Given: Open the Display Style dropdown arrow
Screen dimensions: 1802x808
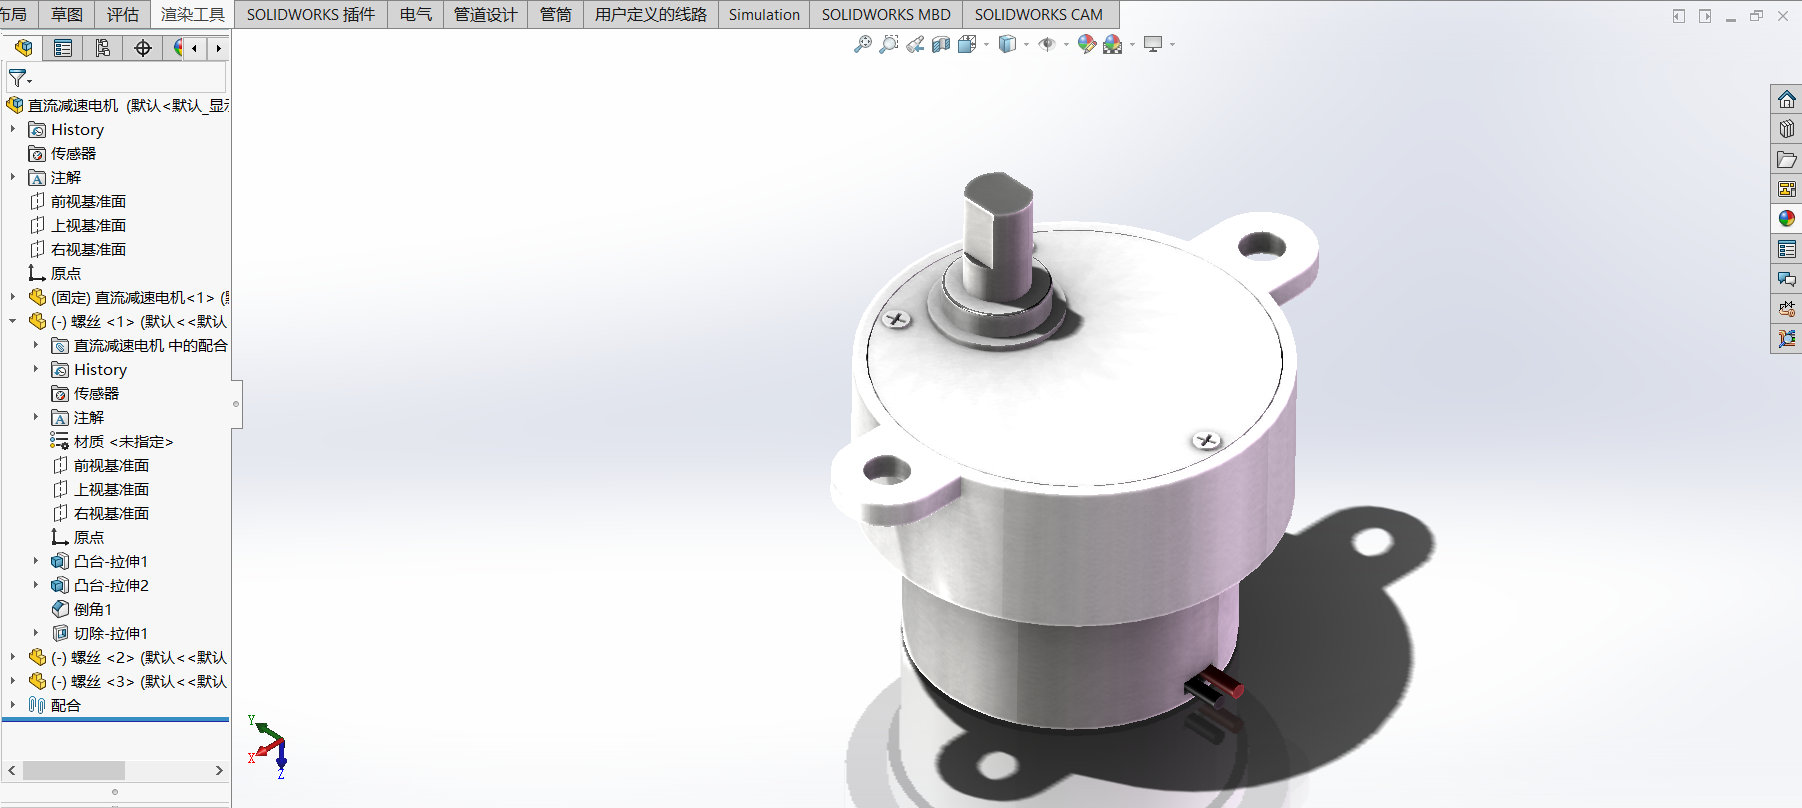Looking at the screenshot, I should (x=1026, y=44).
